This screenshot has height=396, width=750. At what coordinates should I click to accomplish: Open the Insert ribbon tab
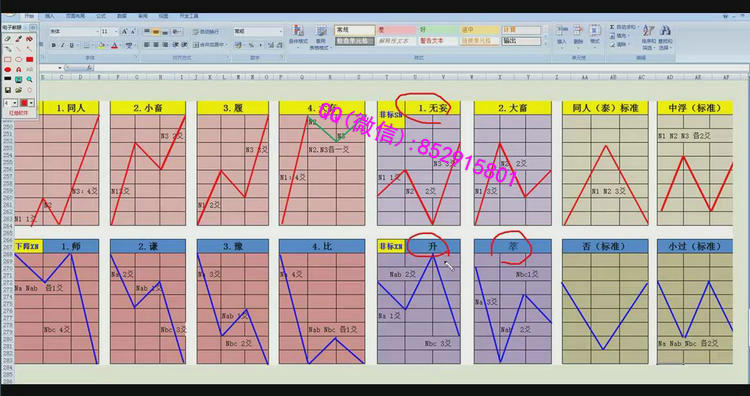50,16
